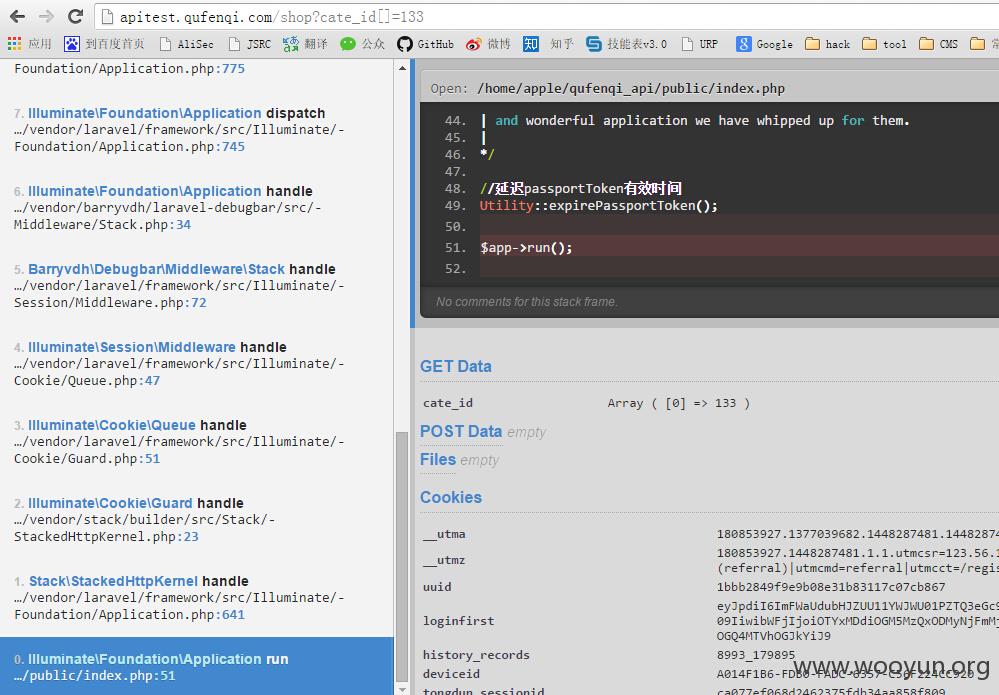Image resolution: width=999 pixels, height=695 pixels.
Task: Select stack frame 7 Application dispatch
Action: 197,130
